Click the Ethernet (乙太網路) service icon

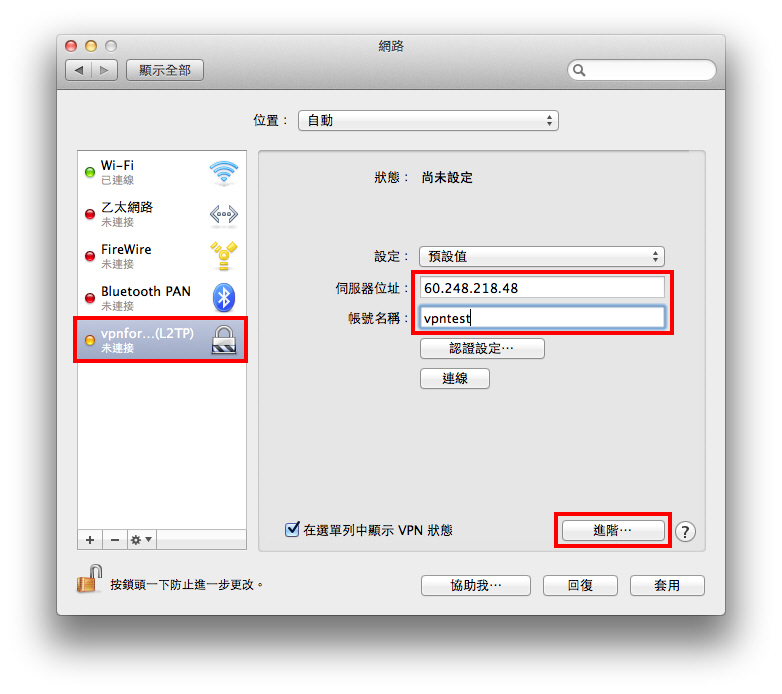223,215
